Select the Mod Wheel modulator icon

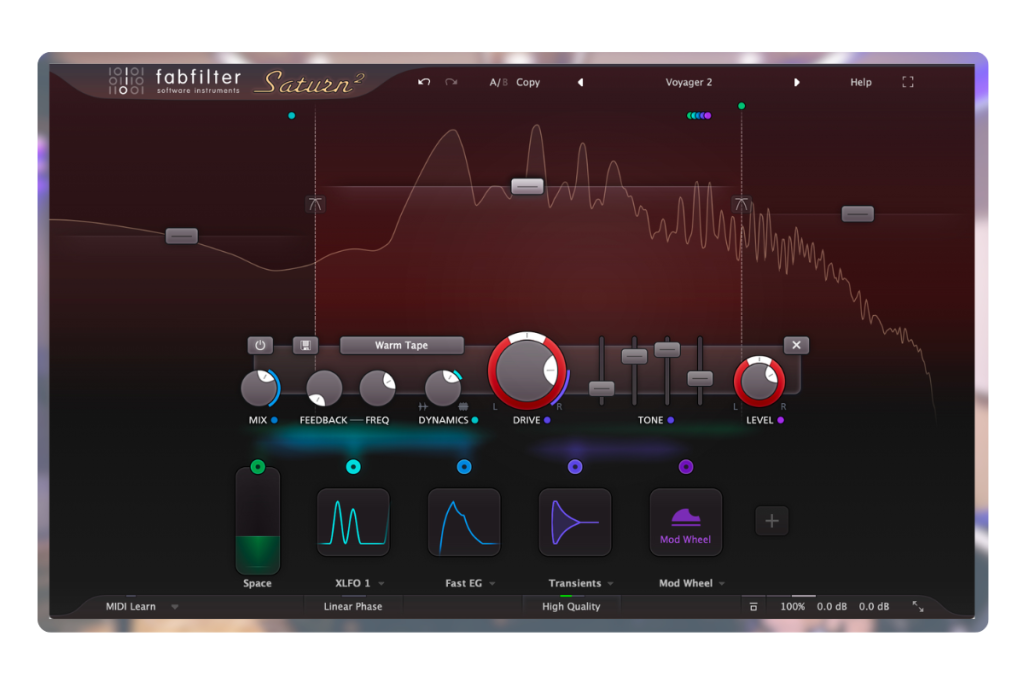pyautogui.click(x=686, y=521)
